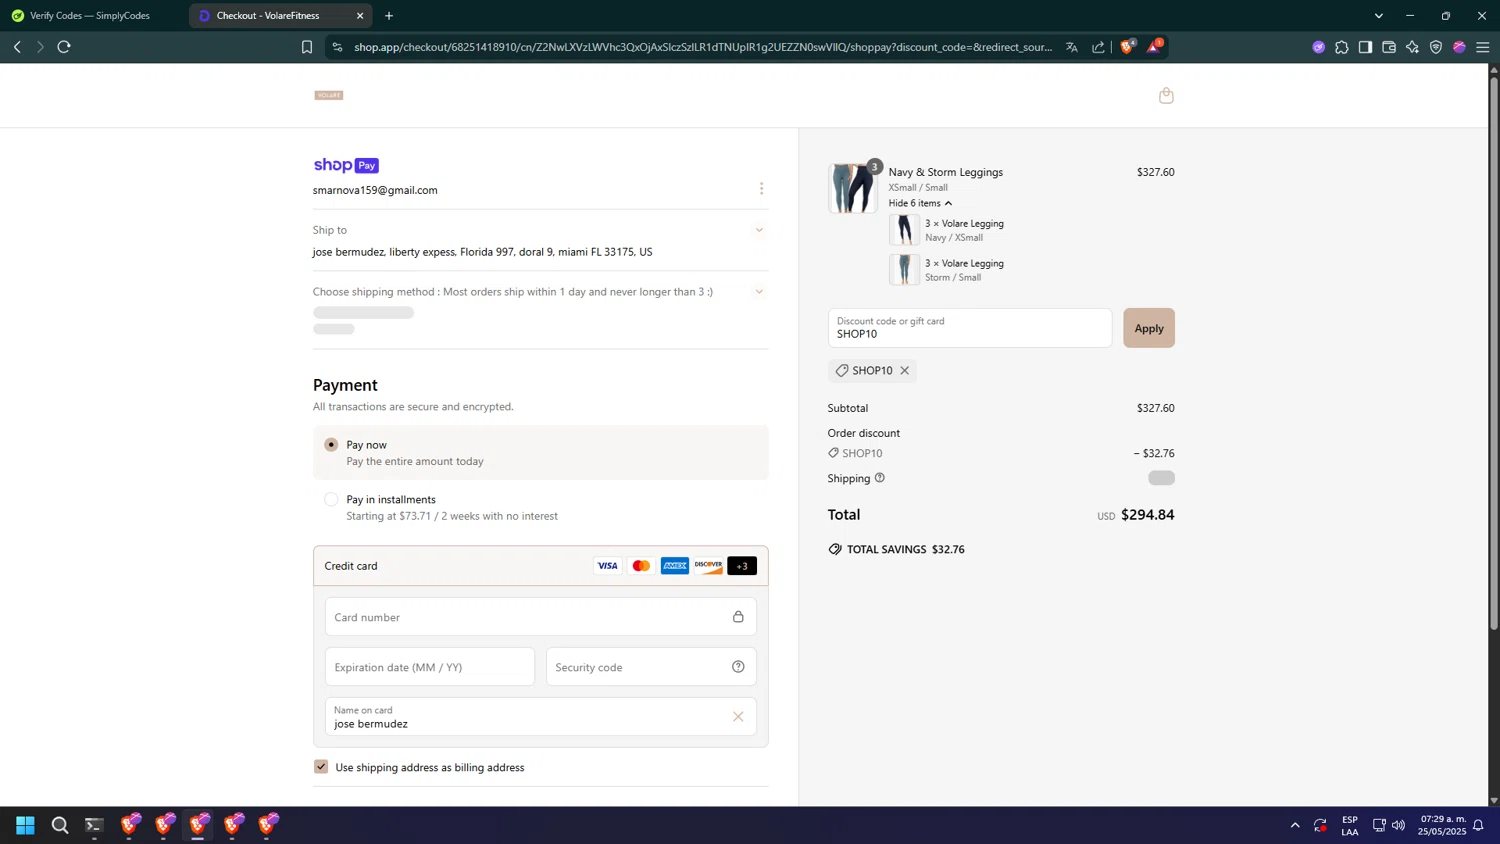Click the Name on card field
The width and height of the screenshot is (1500, 844).
[540, 716]
